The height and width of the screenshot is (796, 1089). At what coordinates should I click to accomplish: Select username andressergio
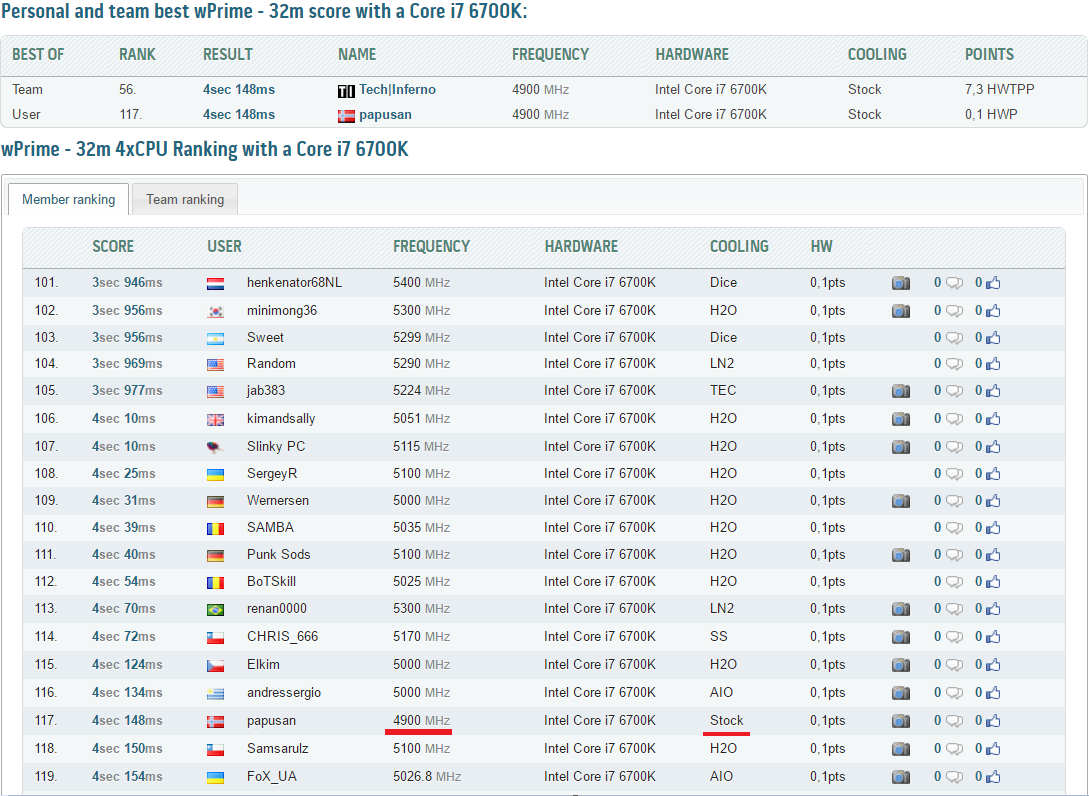284,693
